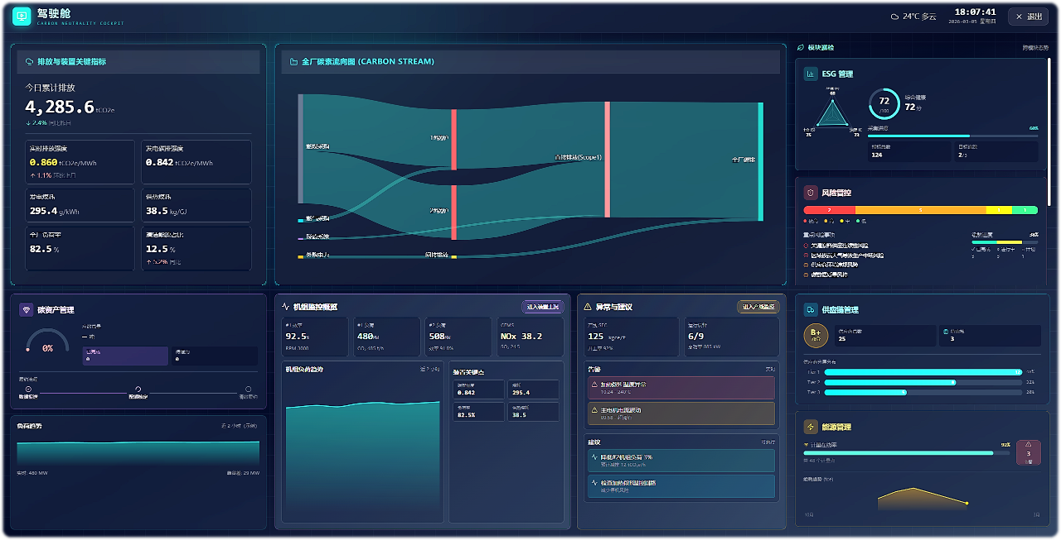The width and height of the screenshot is (1061, 540).
Task: Click the 供应链管理 truck icon
Action: pos(810,310)
